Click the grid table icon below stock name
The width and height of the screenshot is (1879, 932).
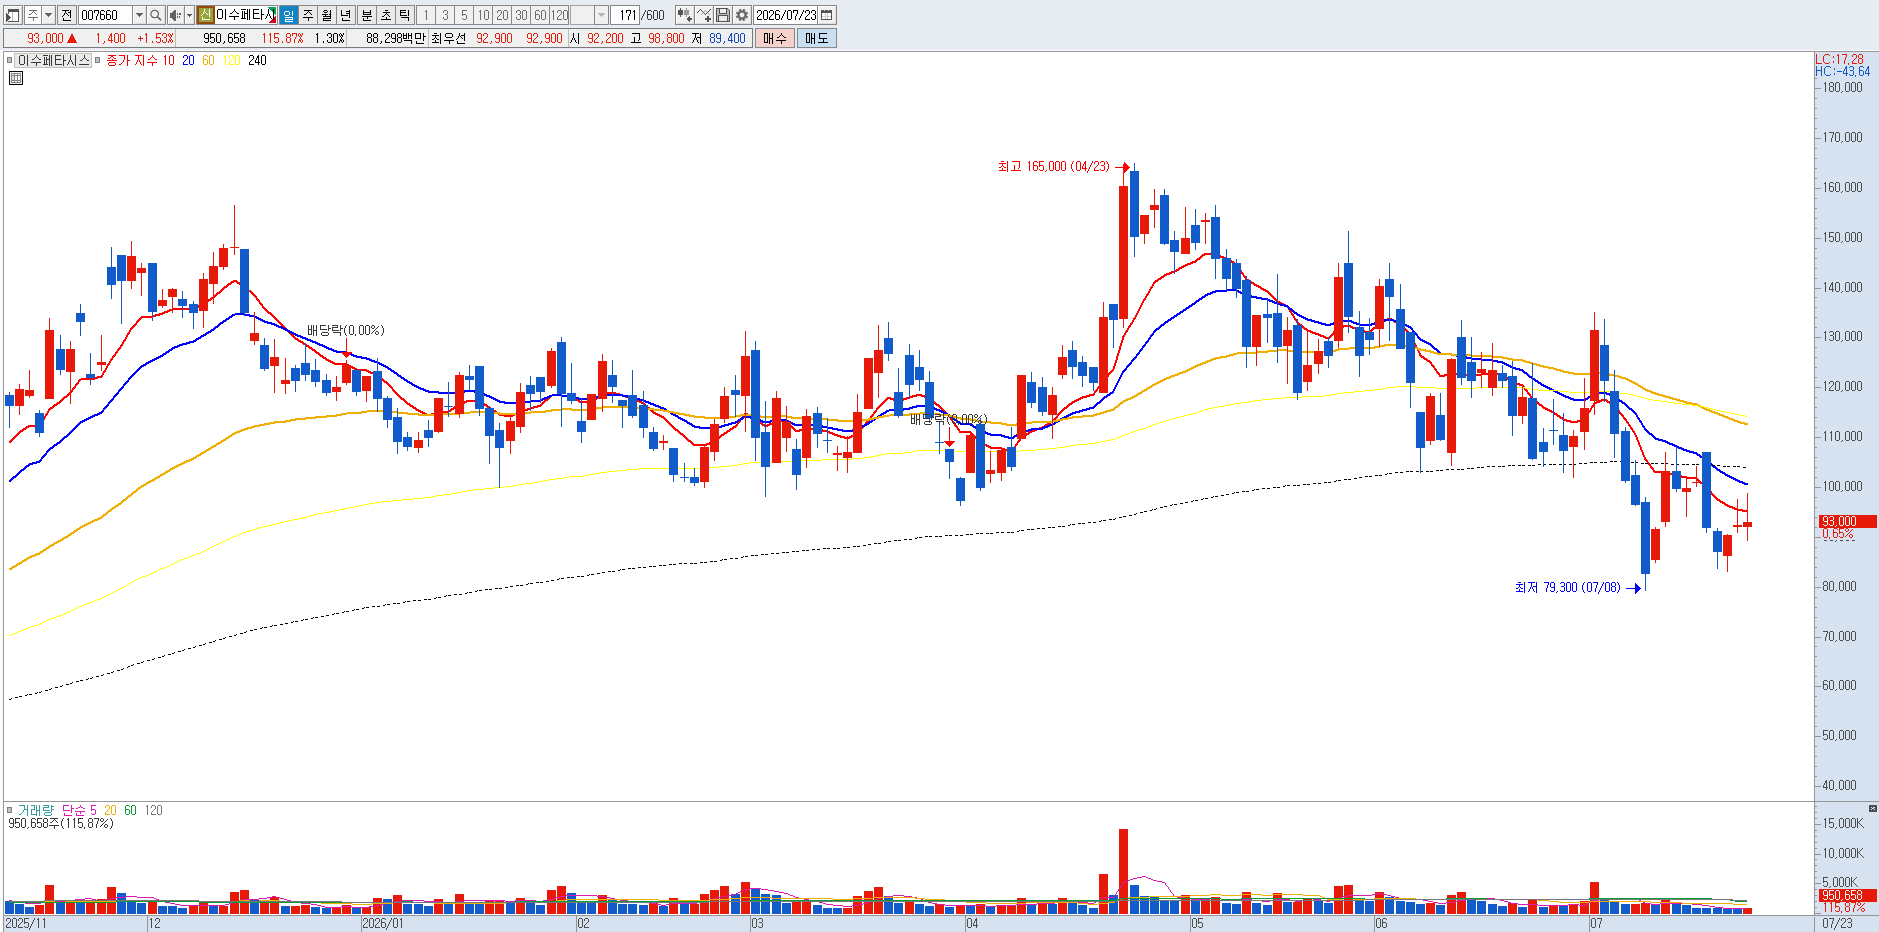[x=16, y=77]
